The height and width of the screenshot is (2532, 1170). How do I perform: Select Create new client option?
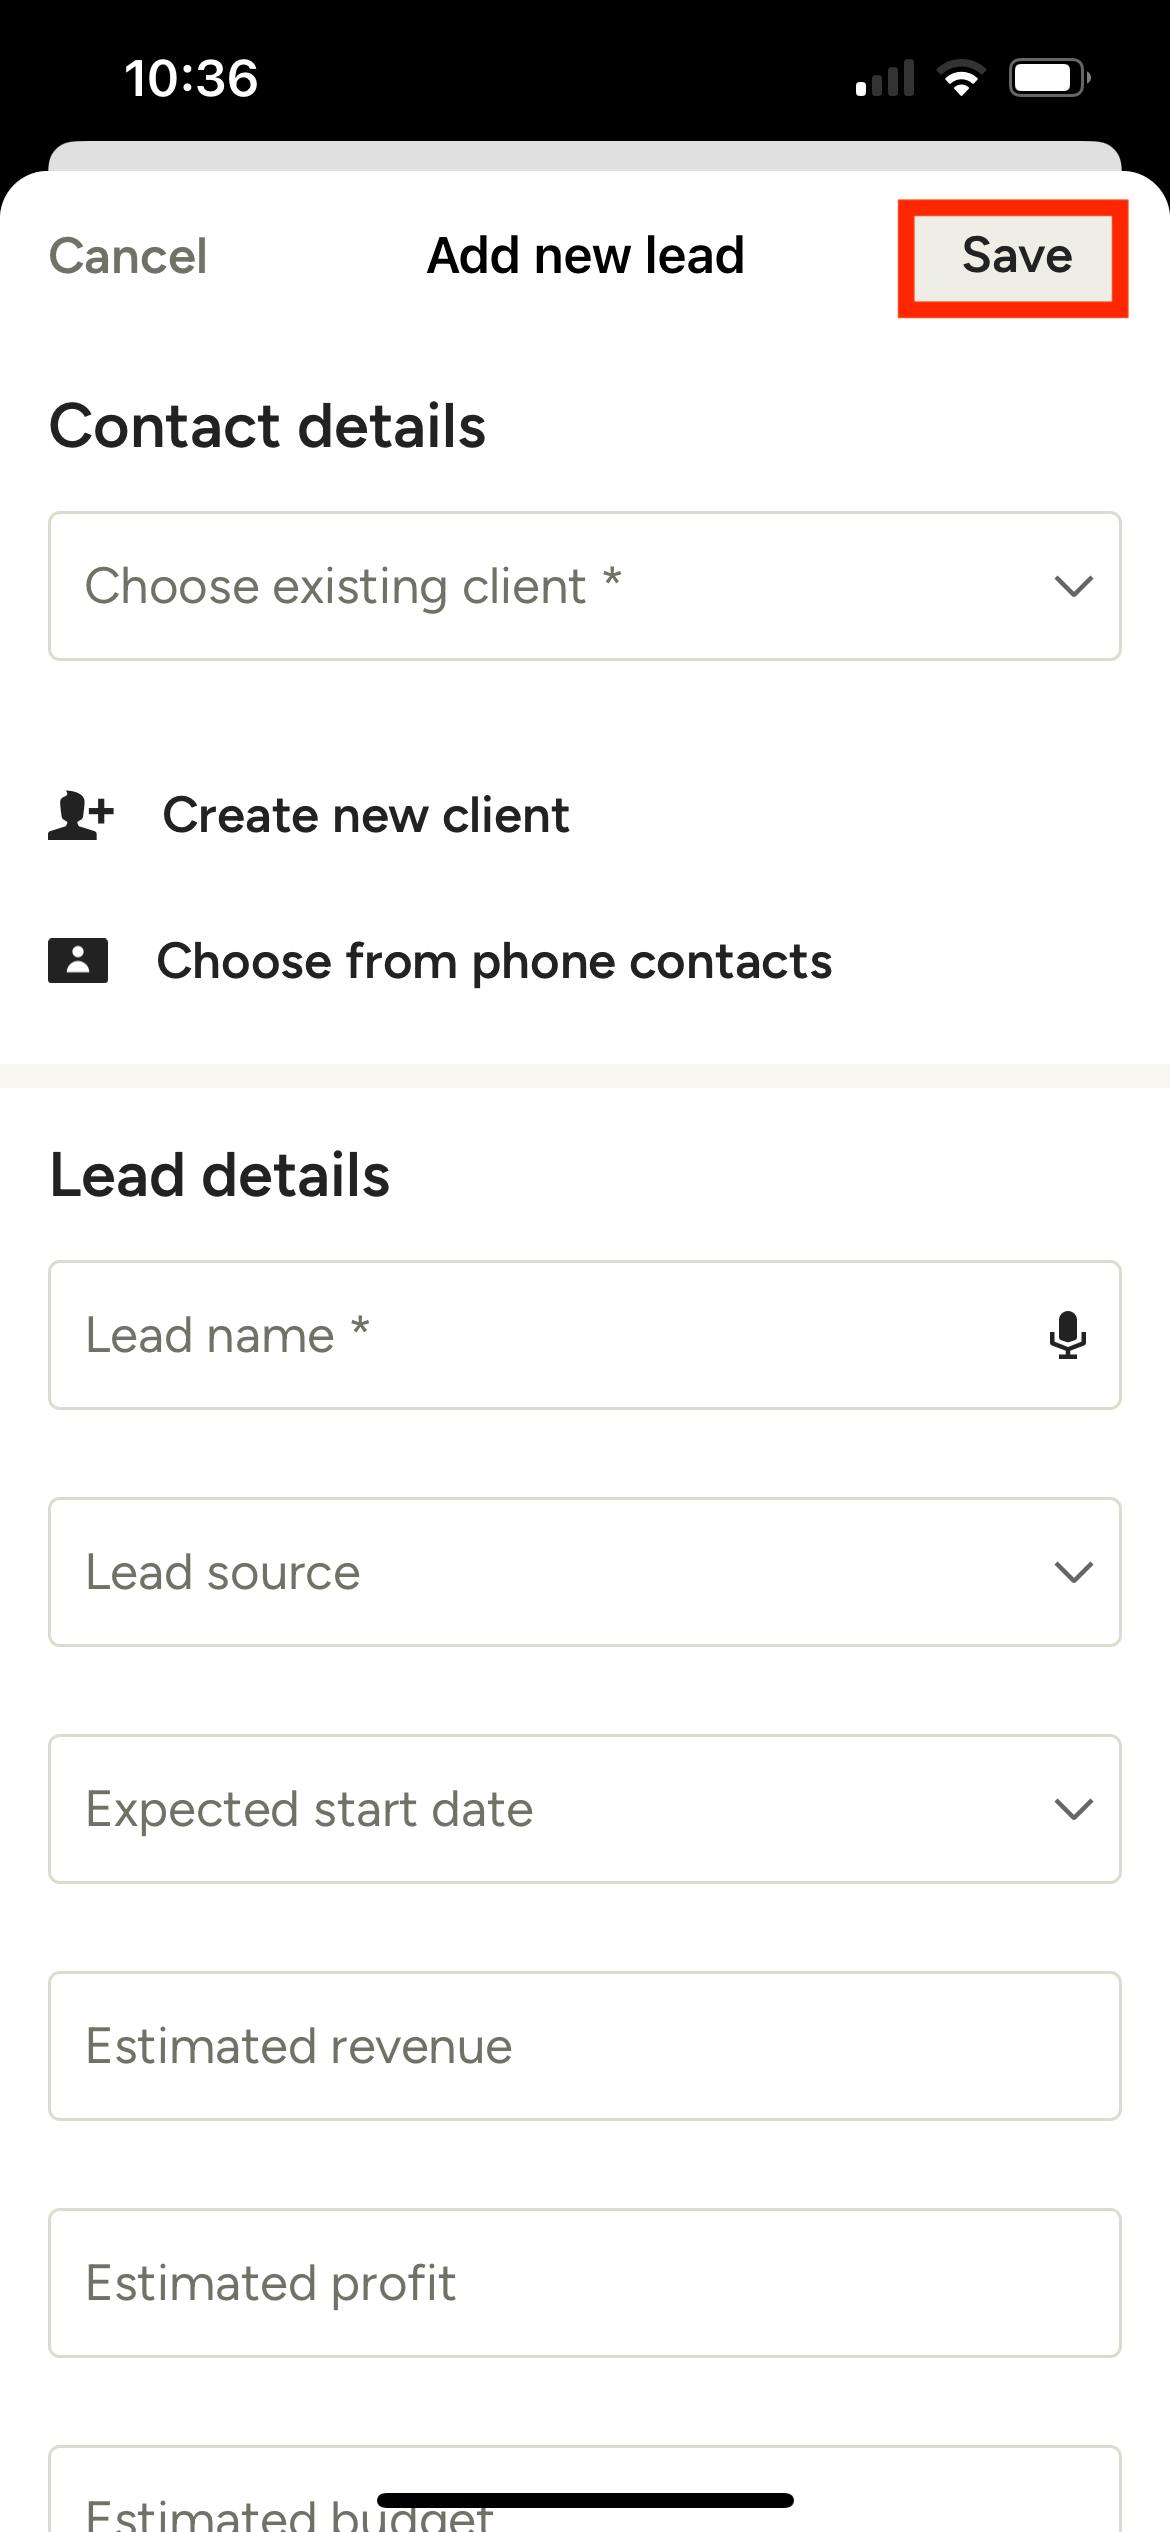point(366,815)
